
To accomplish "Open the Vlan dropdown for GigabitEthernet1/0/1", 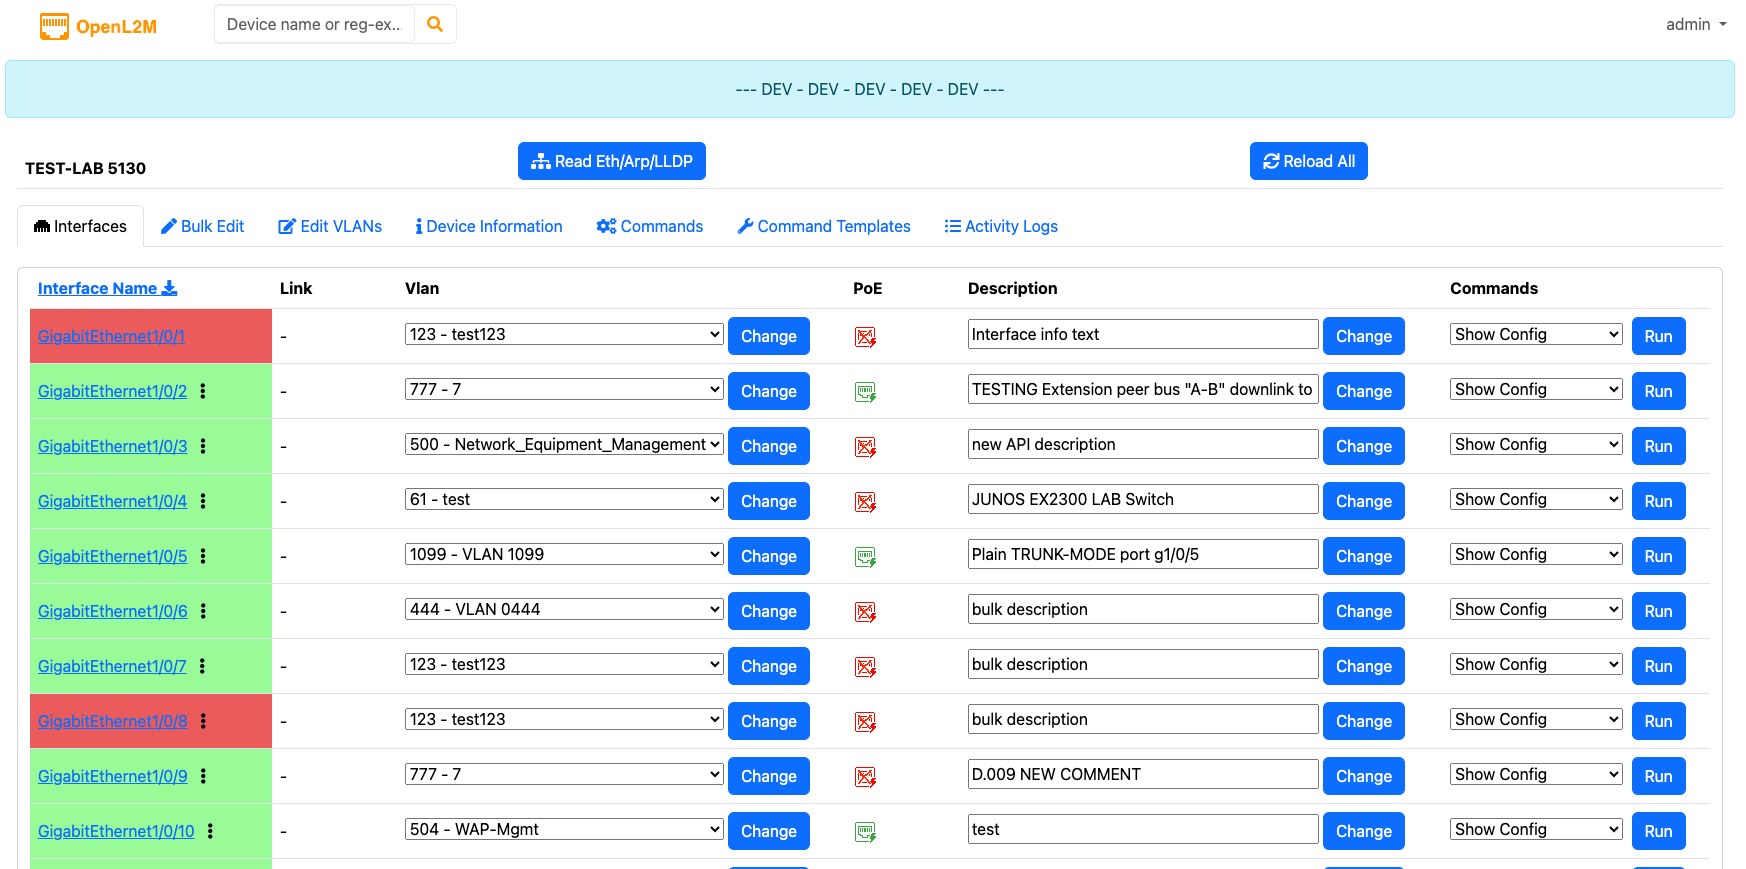I will [564, 334].
